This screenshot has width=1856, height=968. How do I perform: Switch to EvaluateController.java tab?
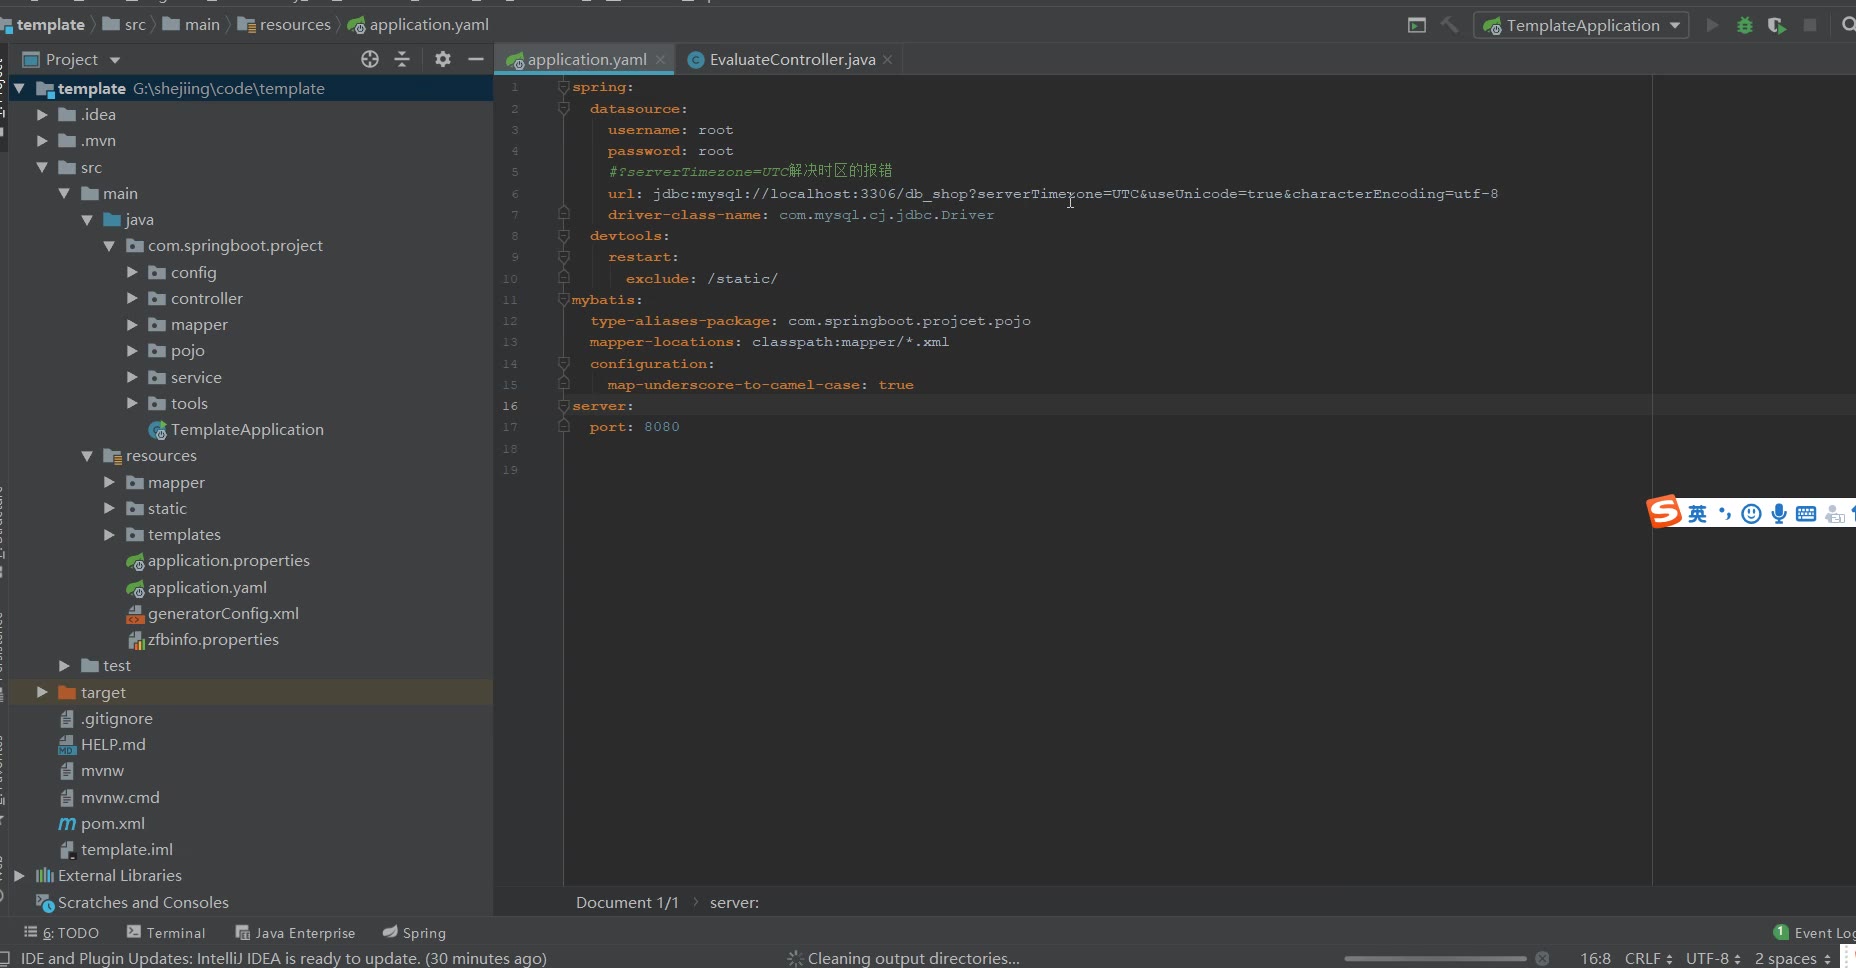[x=791, y=60]
